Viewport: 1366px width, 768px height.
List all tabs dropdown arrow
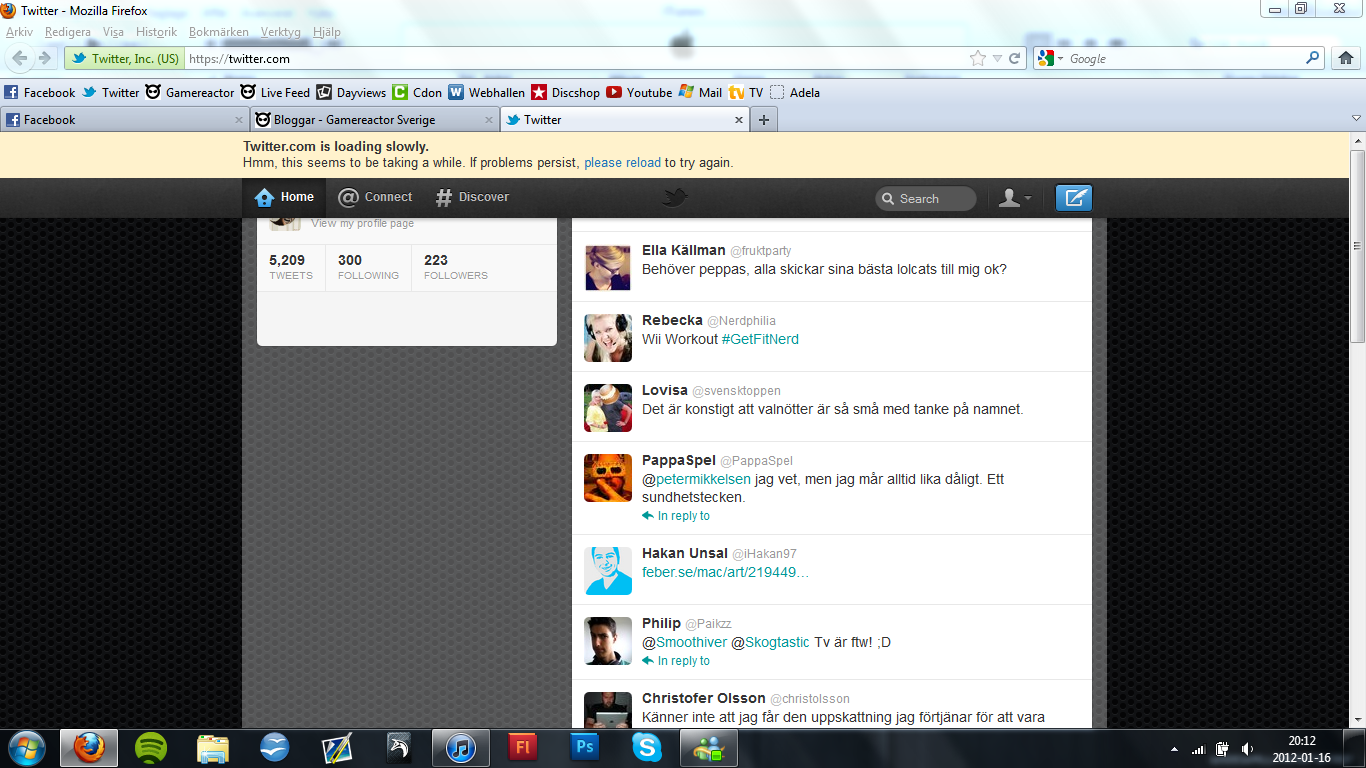(x=1357, y=119)
